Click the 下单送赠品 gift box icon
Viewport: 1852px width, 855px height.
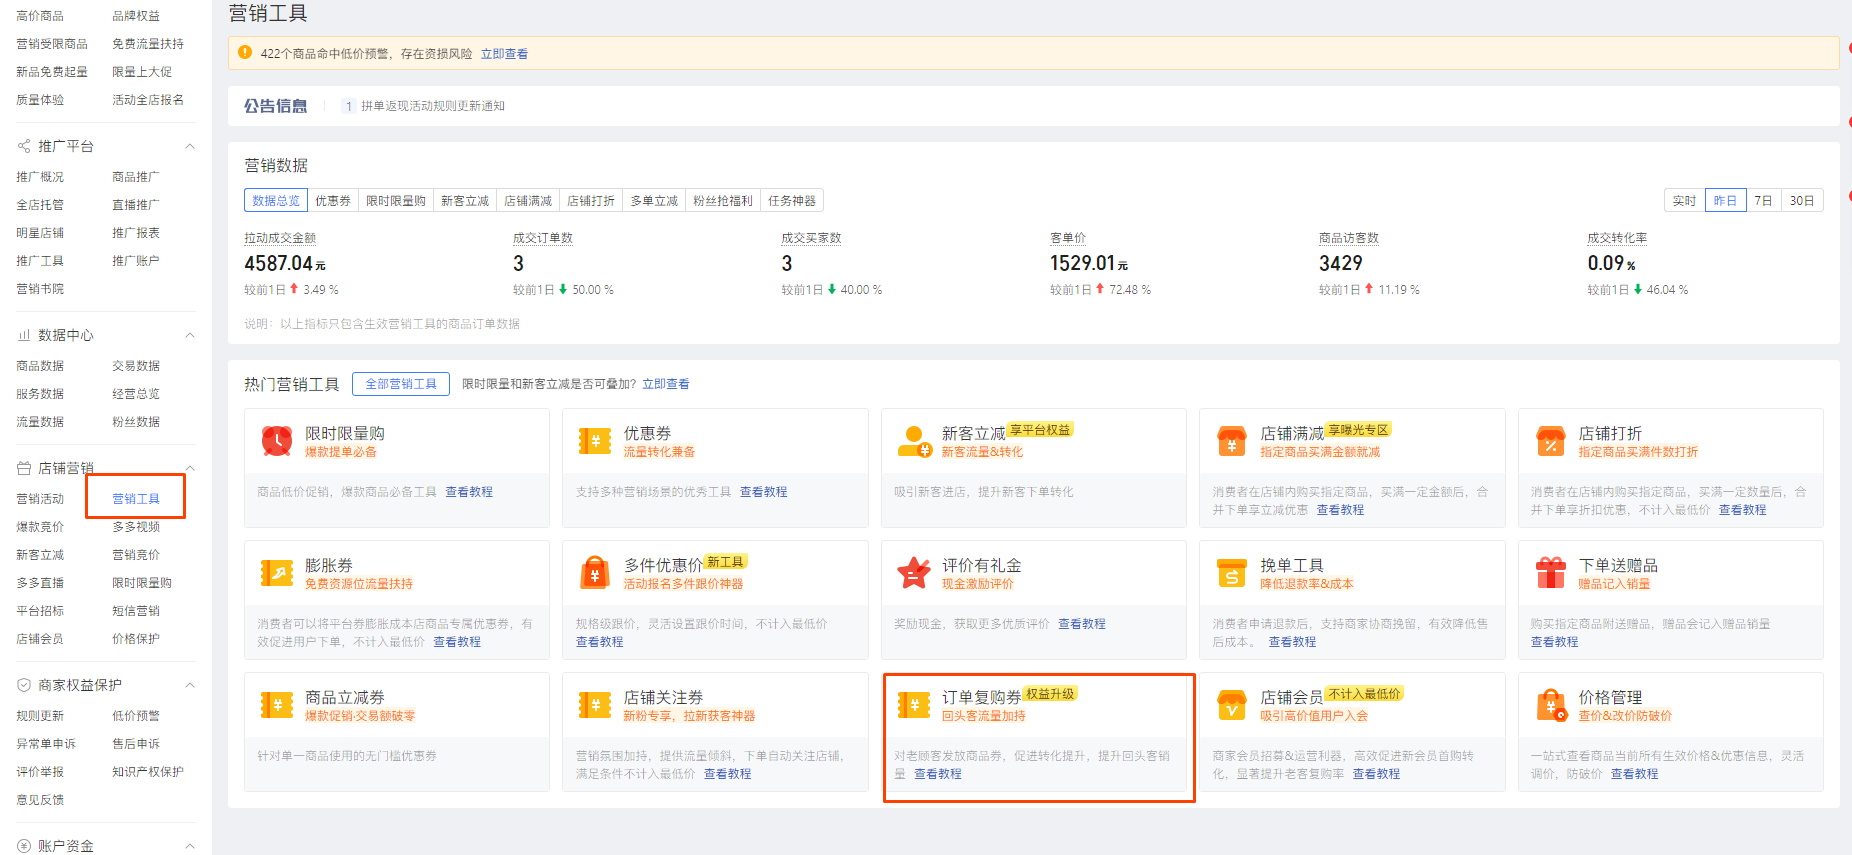pos(1550,573)
